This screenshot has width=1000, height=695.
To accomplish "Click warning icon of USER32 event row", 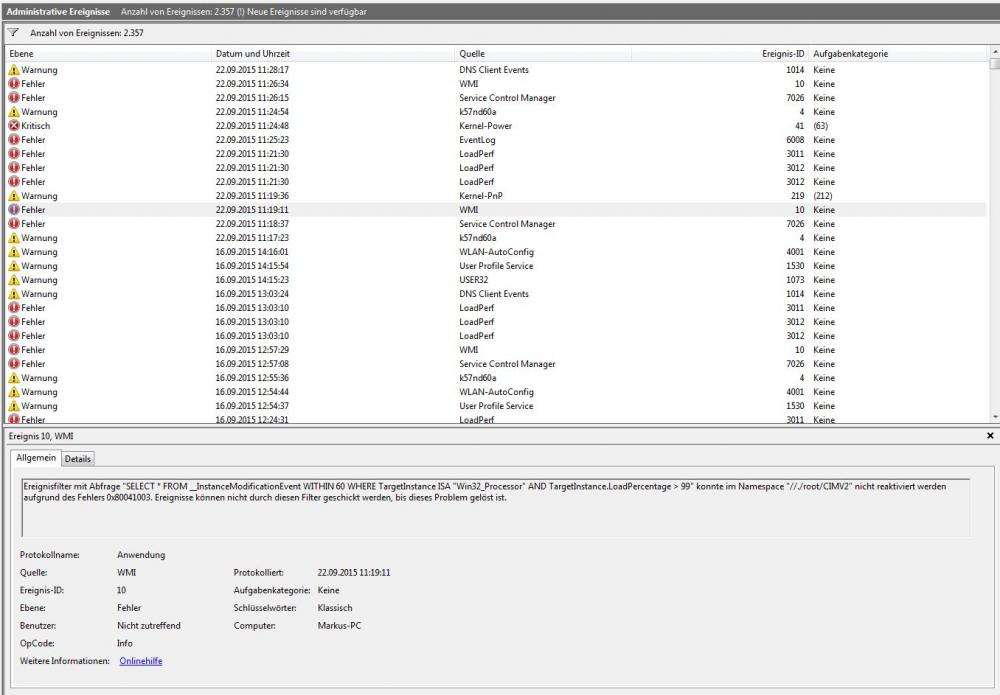I will [x=14, y=280].
